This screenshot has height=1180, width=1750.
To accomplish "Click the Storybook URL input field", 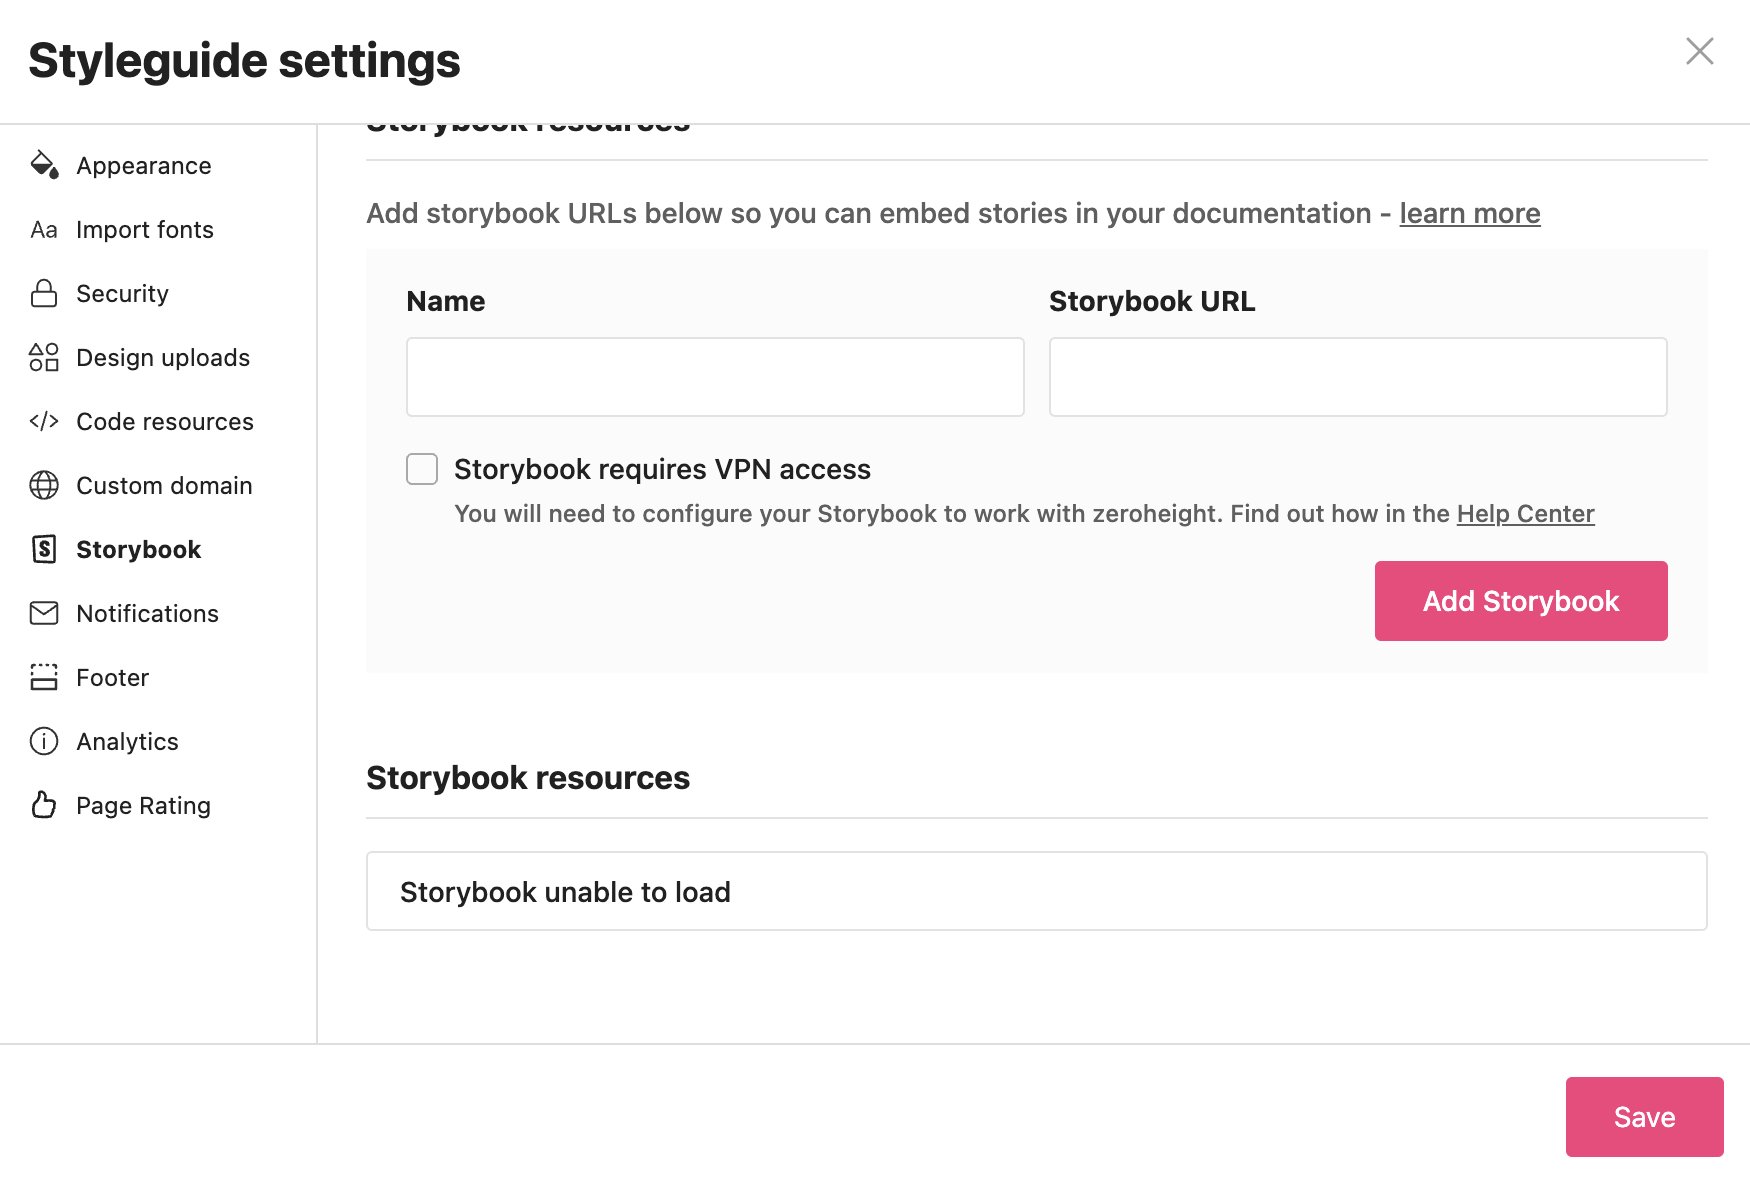I will click(1357, 377).
